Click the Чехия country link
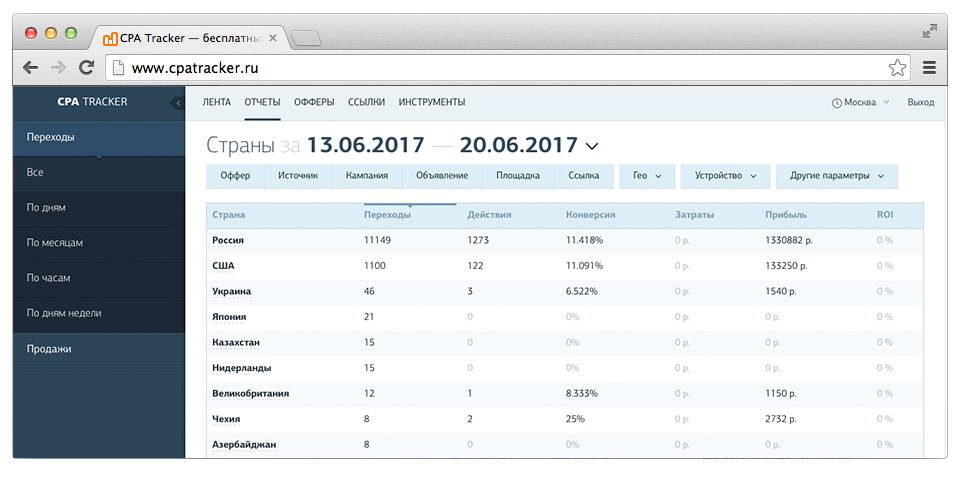 pyautogui.click(x=226, y=419)
